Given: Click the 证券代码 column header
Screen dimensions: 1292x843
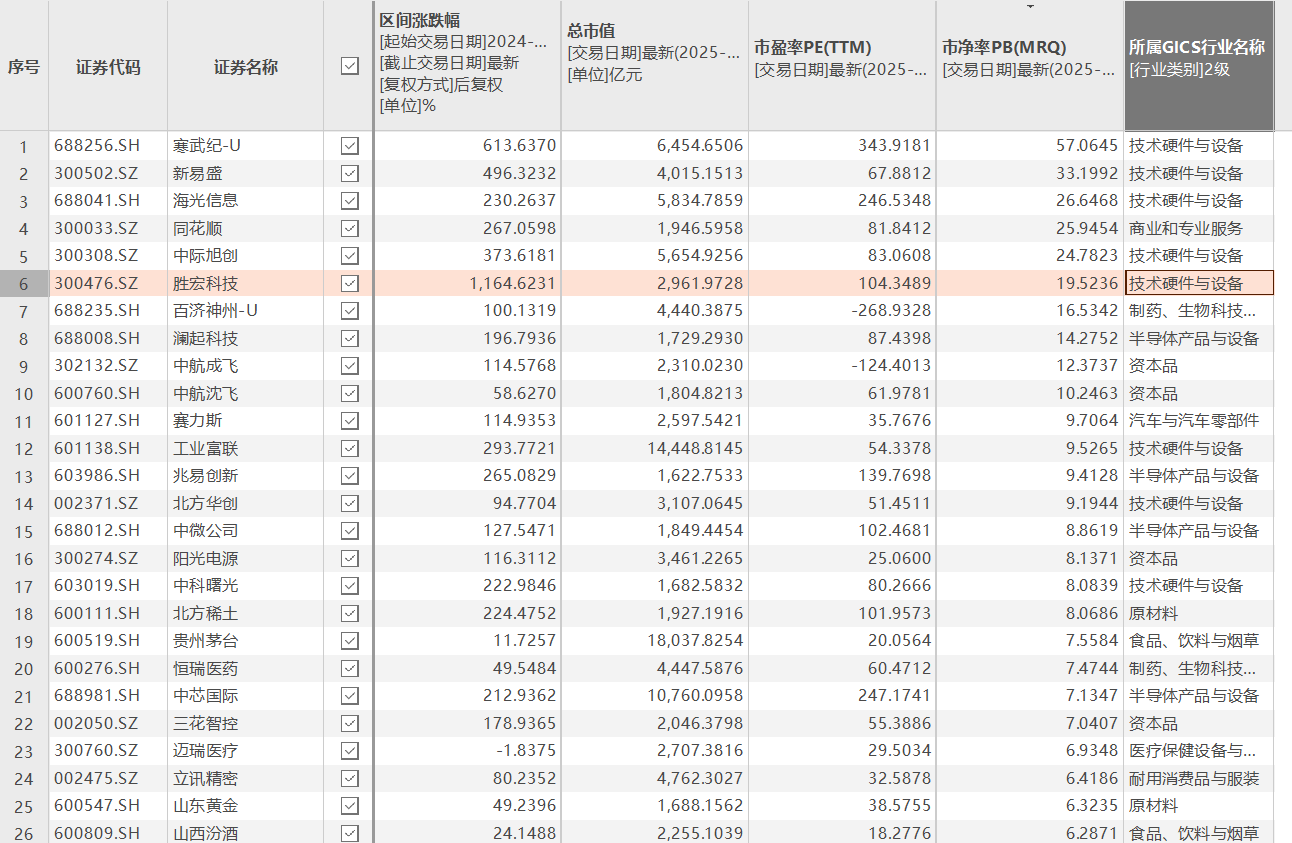Looking at the screenshot, I should (x=108, y=67).
